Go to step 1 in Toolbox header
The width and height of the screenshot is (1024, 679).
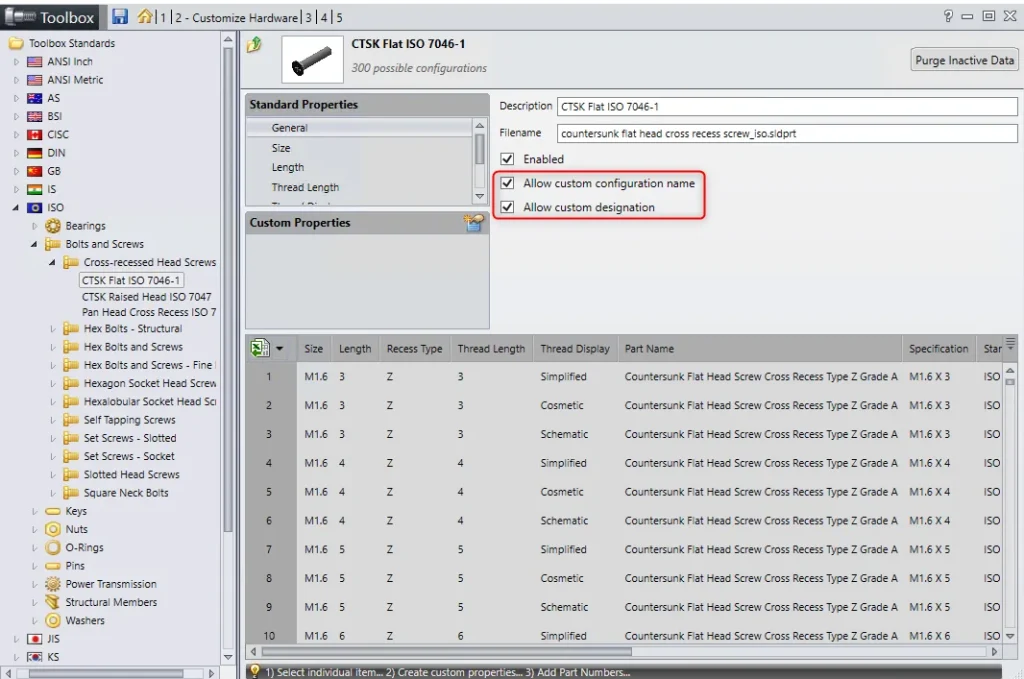(x=163, y=18)
